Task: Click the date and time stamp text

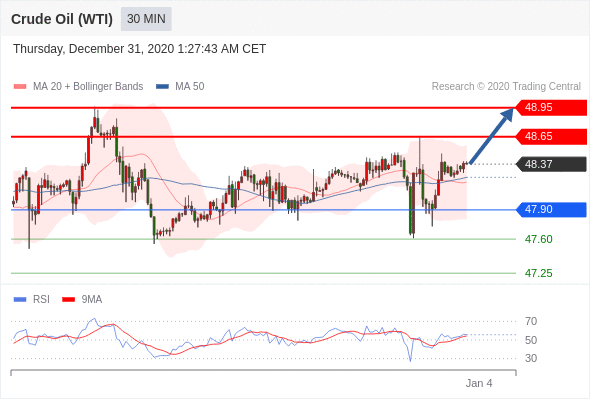Action: (x=140, y=49)
